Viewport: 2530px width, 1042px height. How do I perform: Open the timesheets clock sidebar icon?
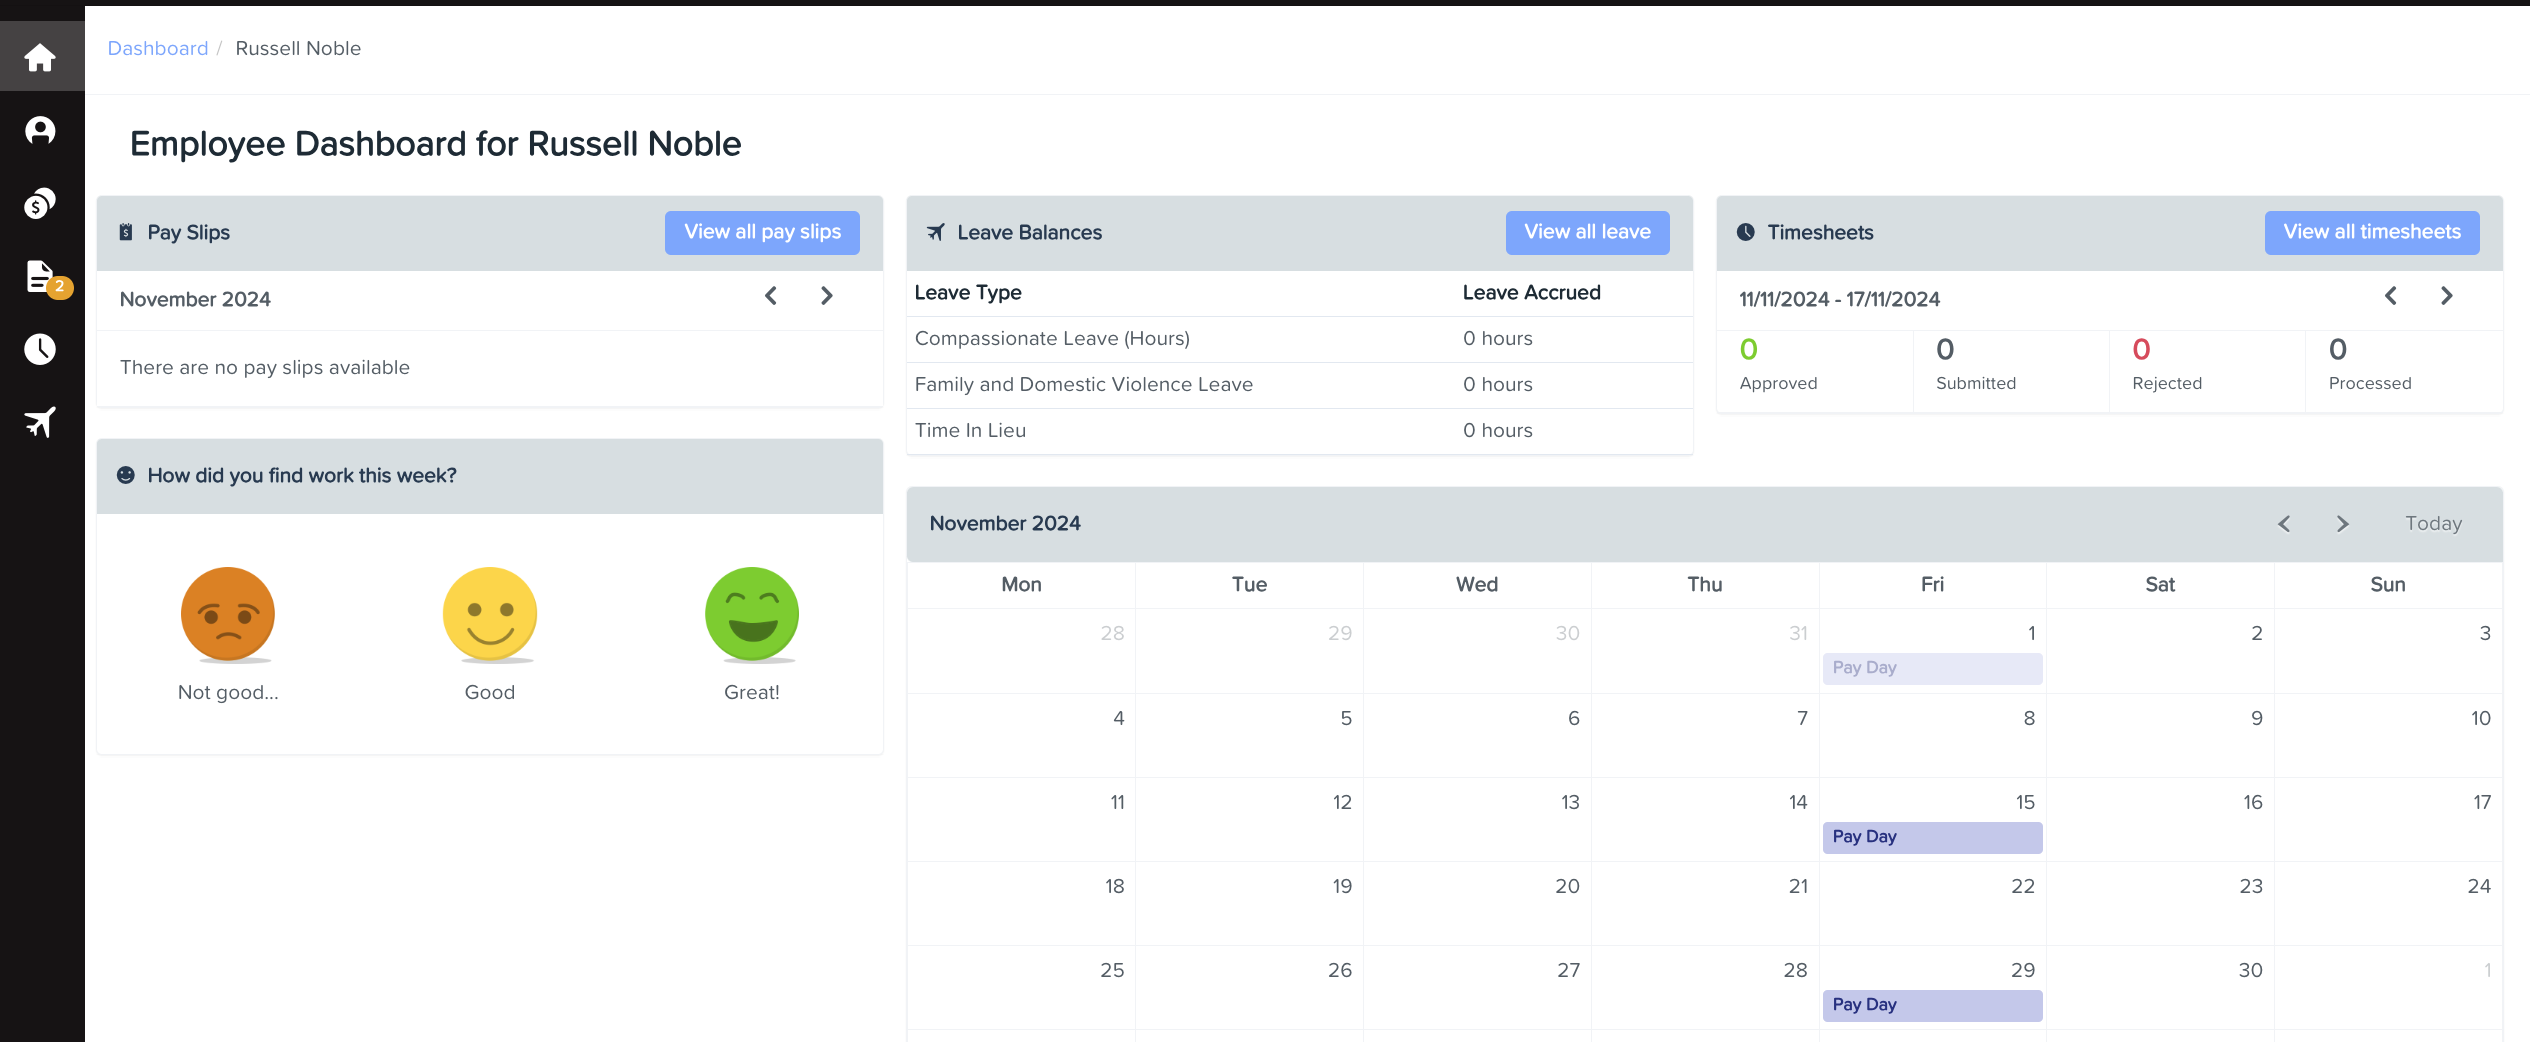[40, 349]
